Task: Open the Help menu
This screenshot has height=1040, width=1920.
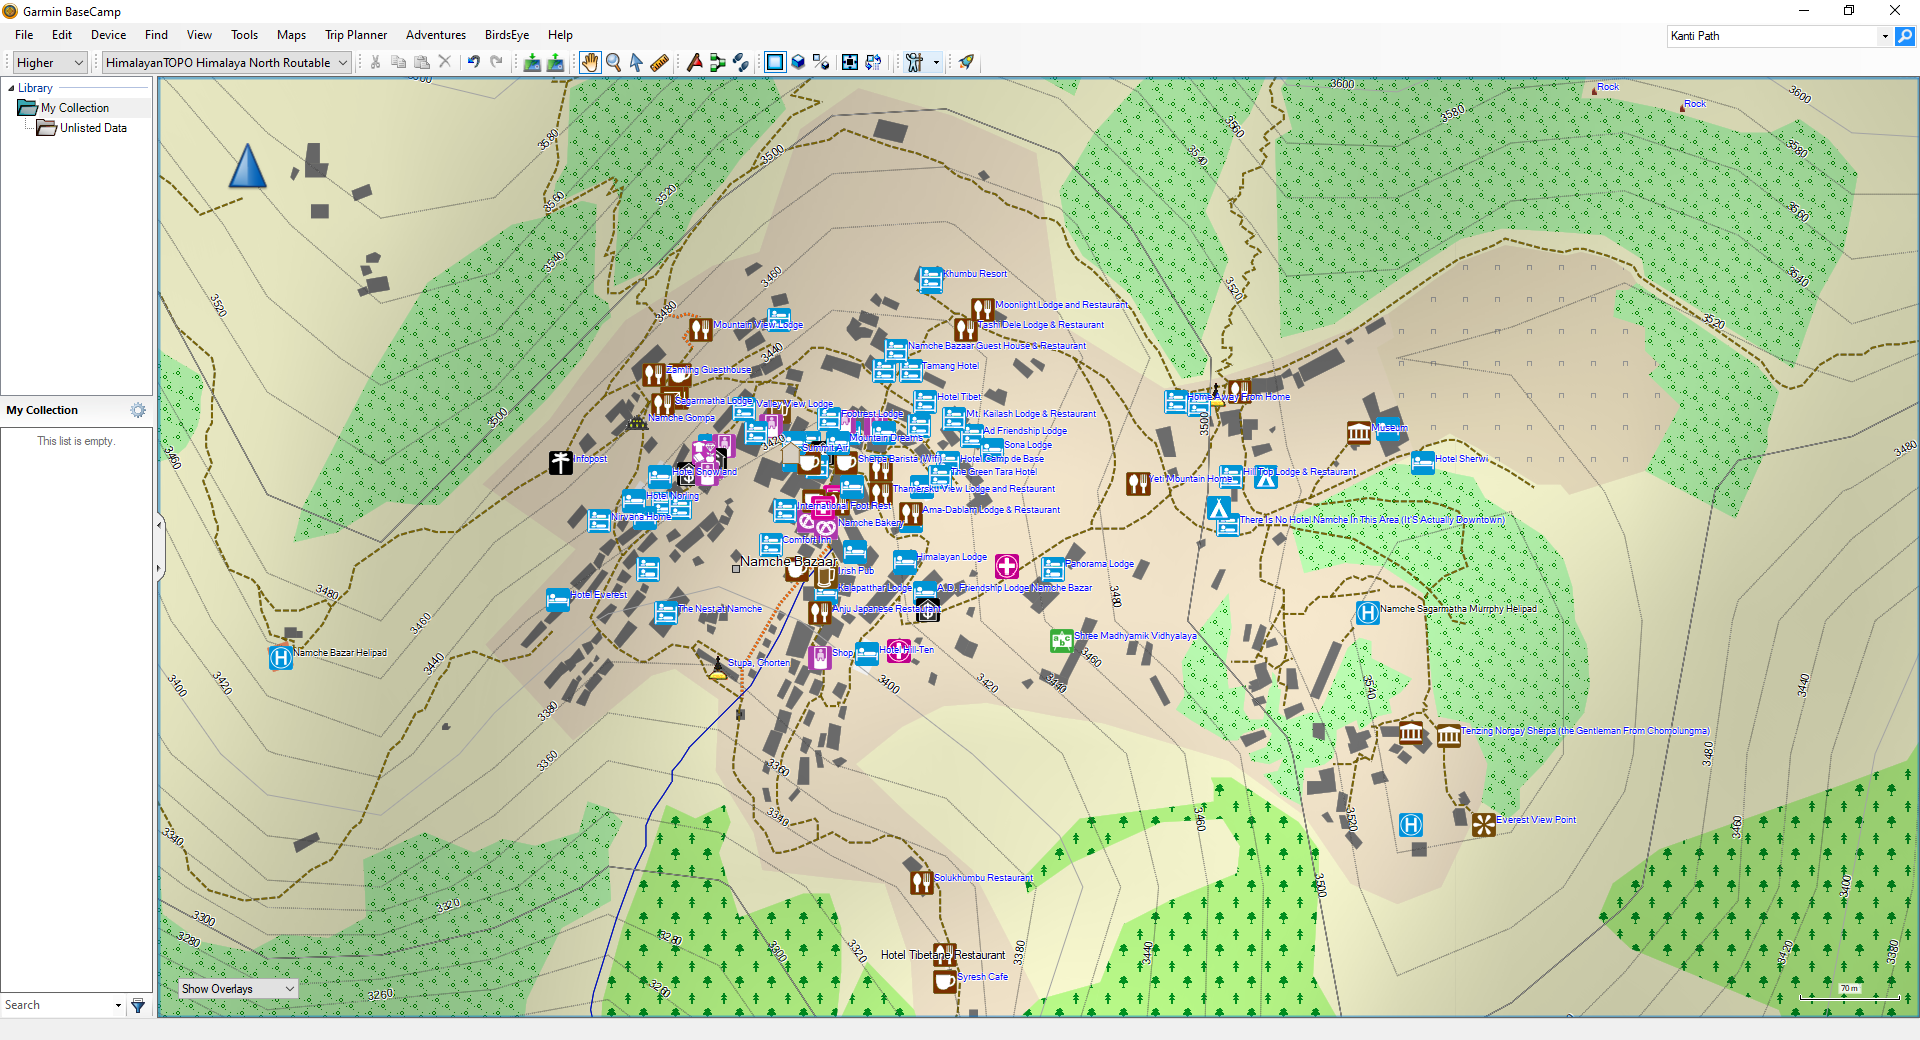Action: 560,35
